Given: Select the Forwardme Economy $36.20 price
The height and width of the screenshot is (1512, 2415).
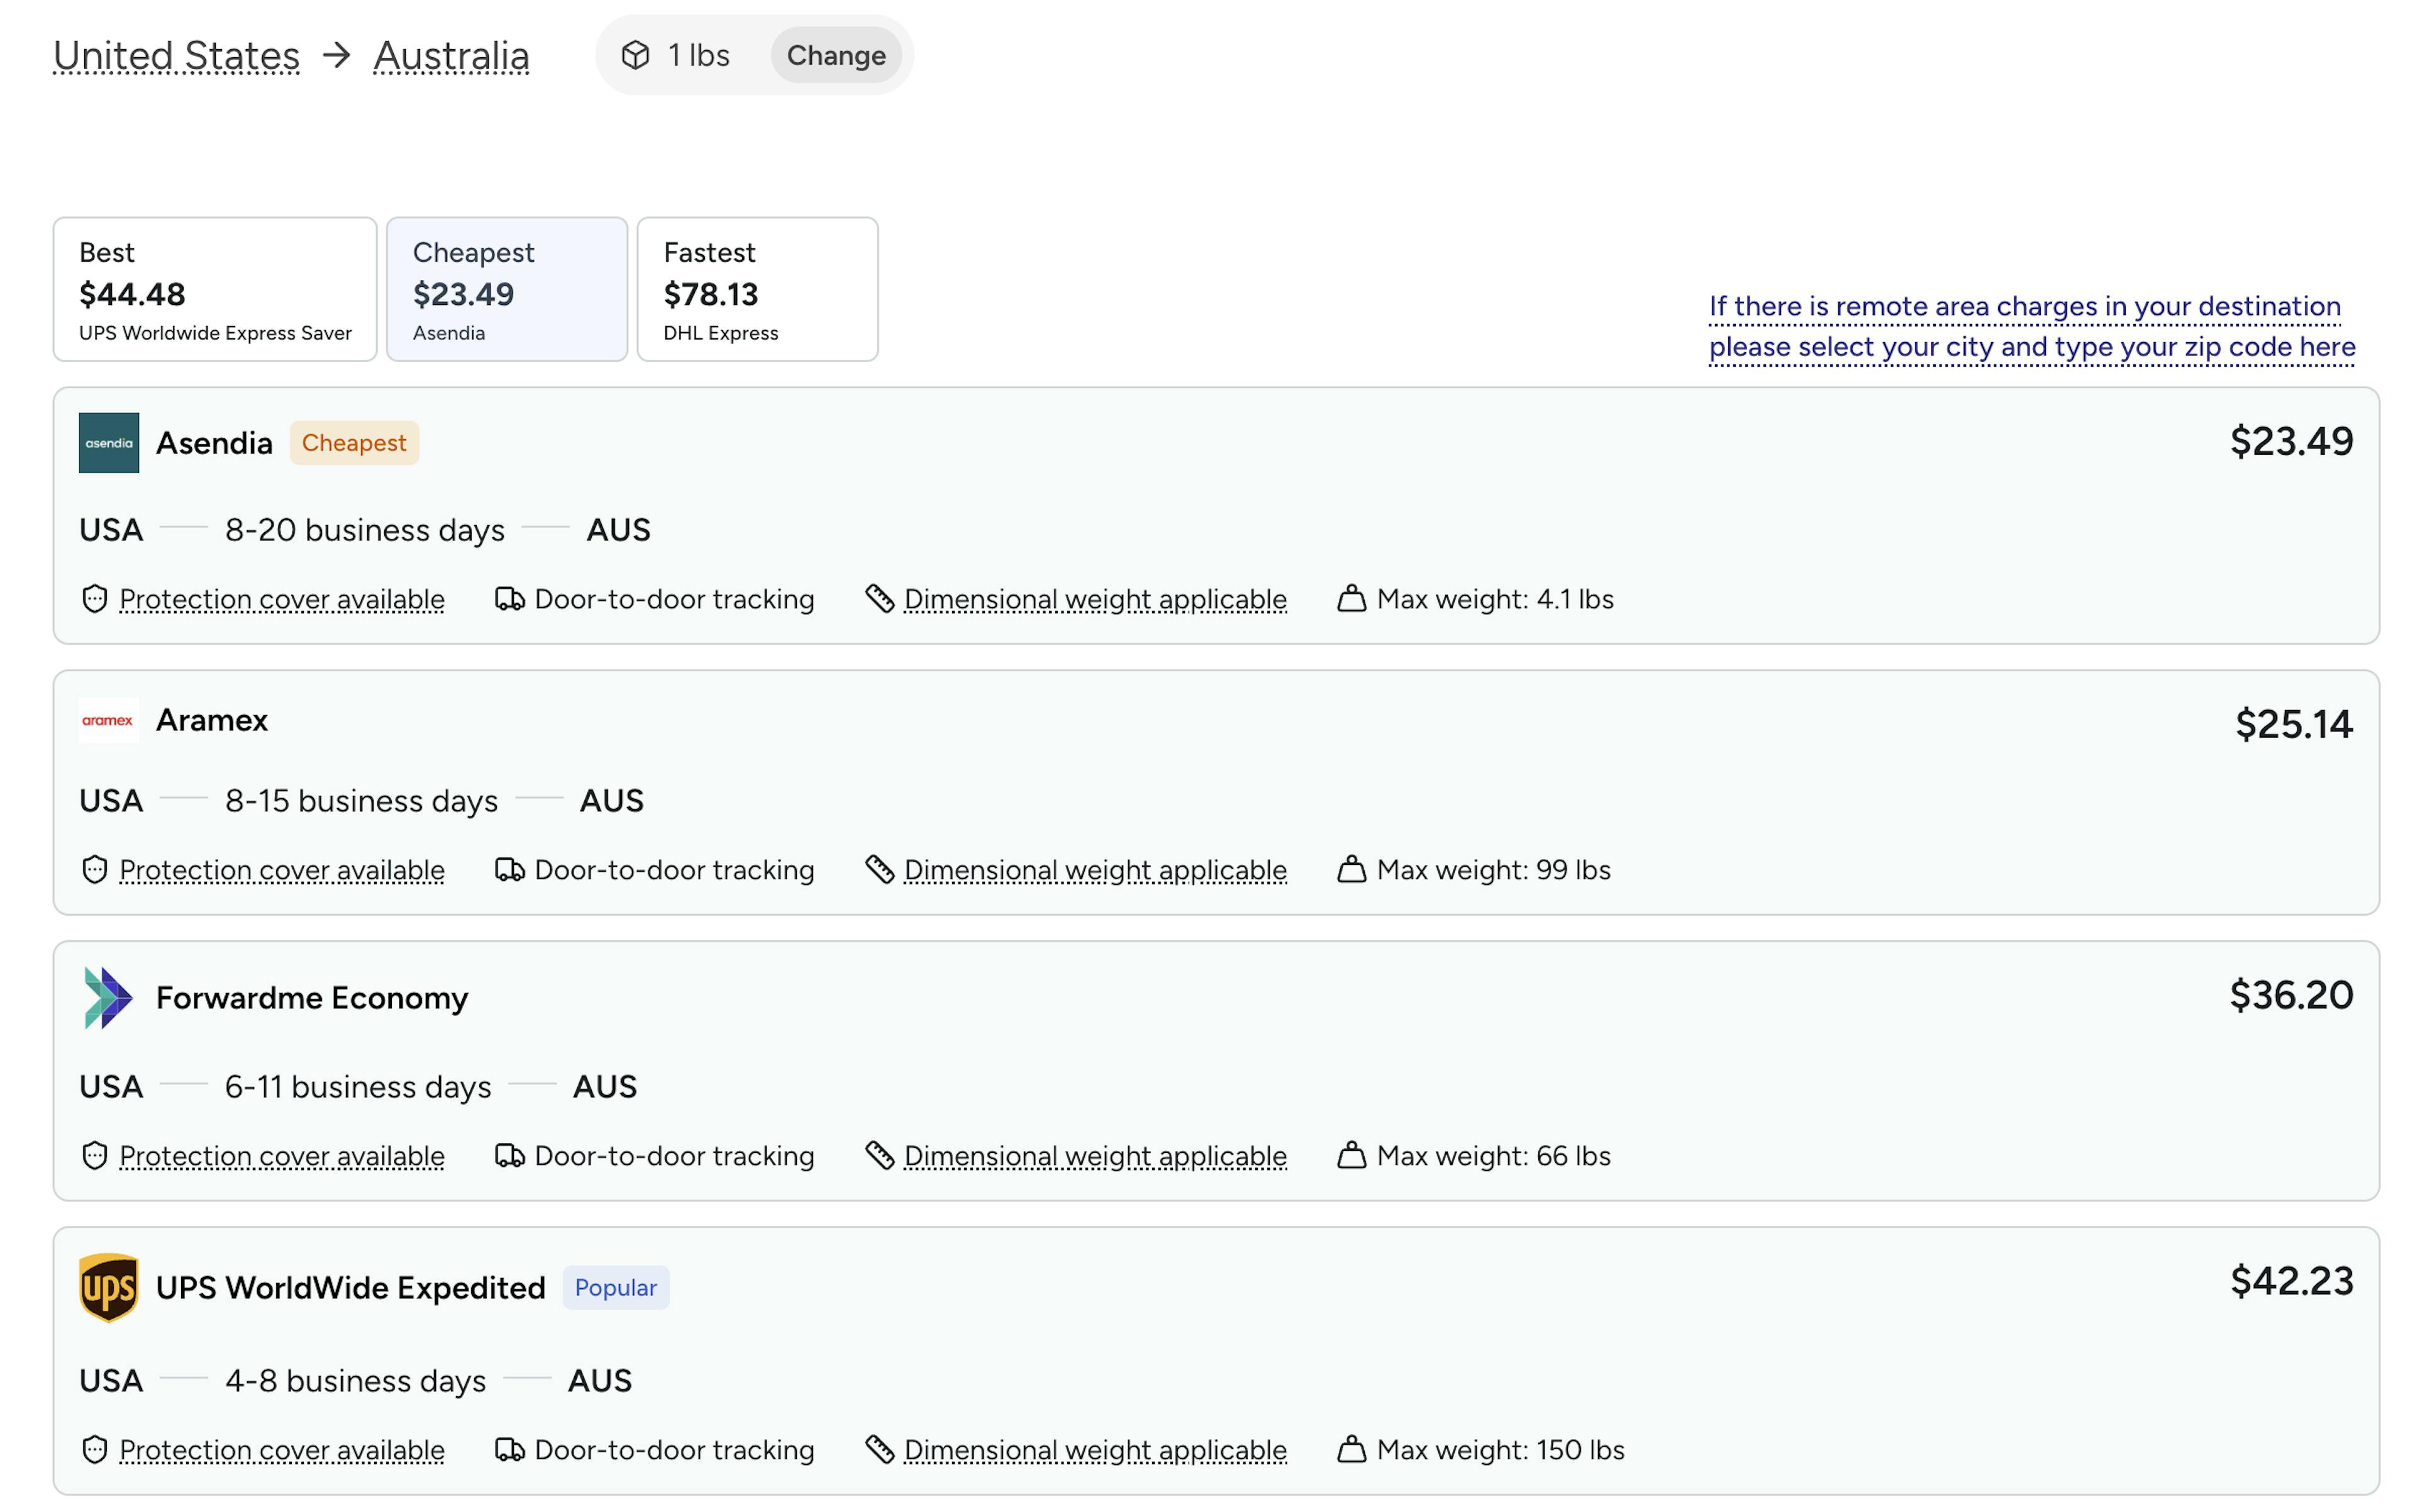Looking at the screenshot, I should [x=2291, y=995].
